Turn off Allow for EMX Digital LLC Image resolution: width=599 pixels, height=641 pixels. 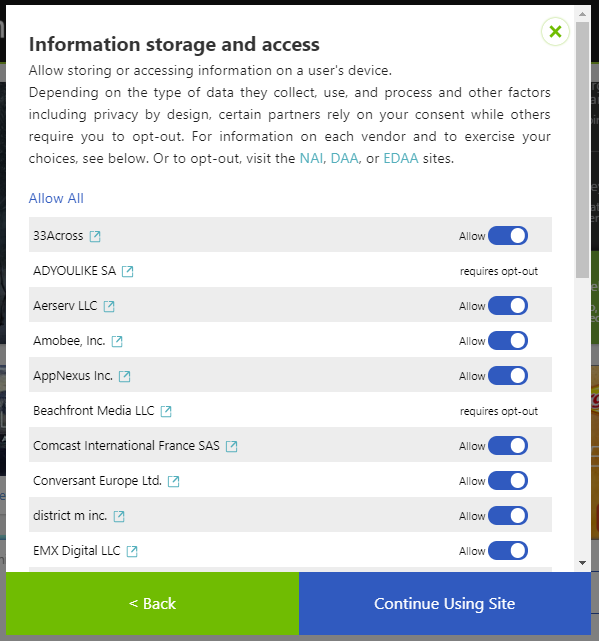[x=508, y=551]
